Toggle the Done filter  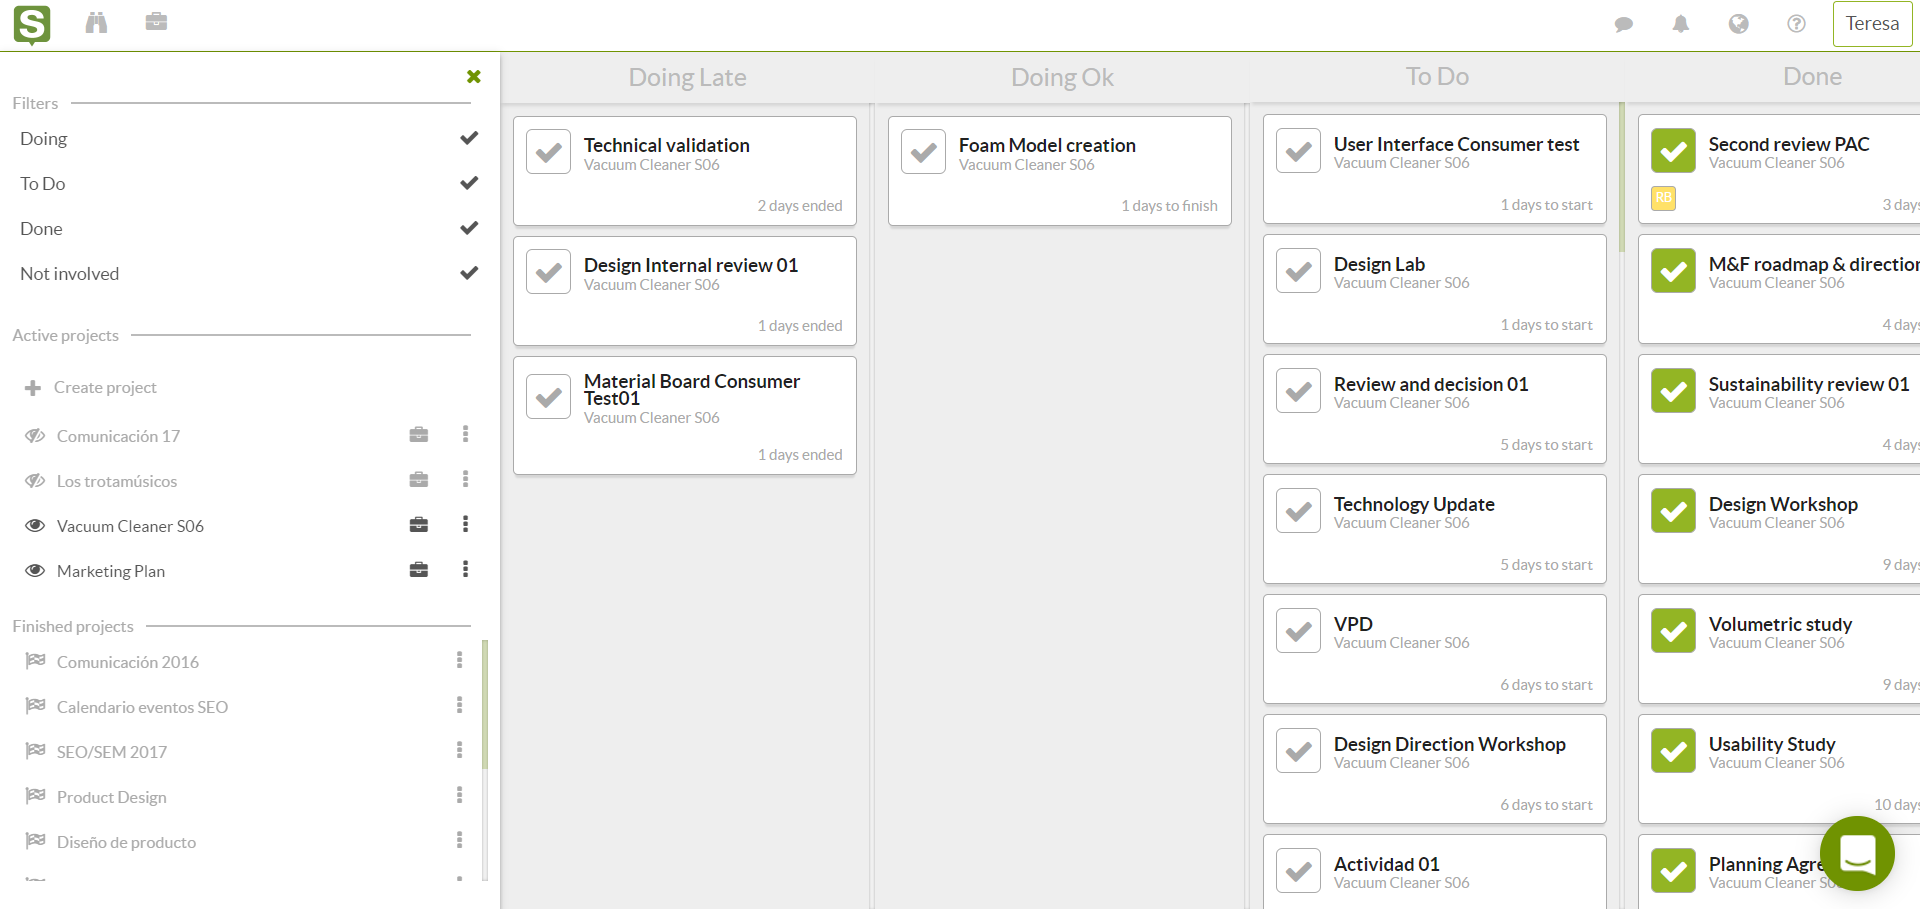point(249,229)
